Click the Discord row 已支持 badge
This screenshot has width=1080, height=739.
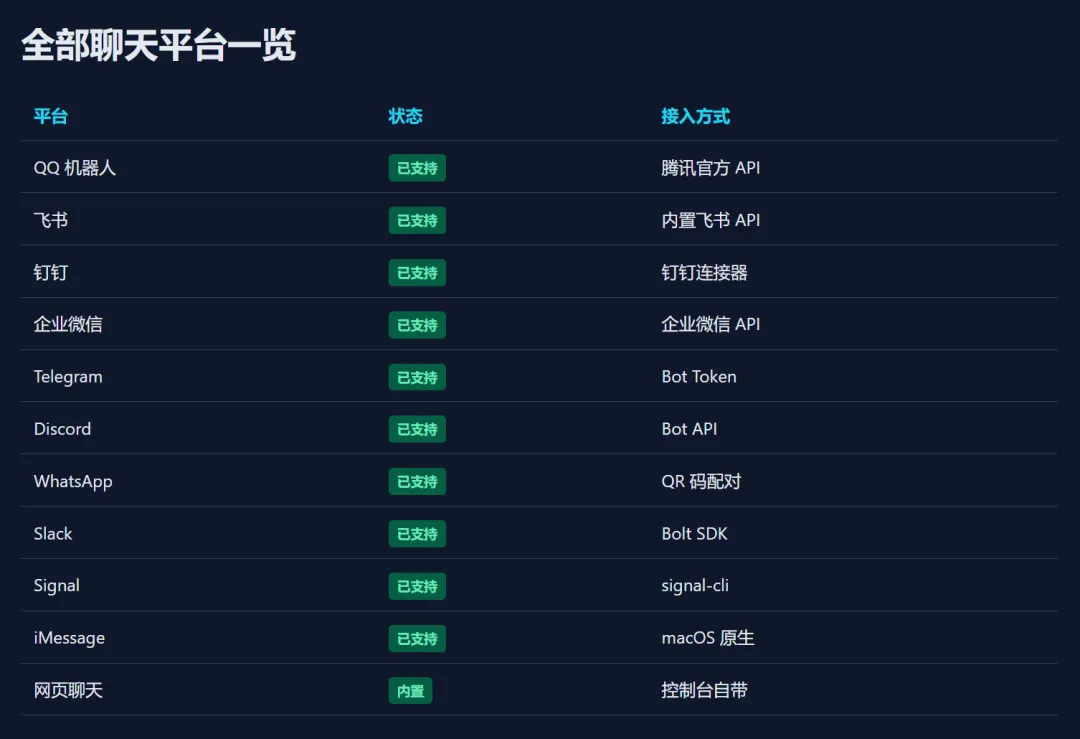(417, 429)
